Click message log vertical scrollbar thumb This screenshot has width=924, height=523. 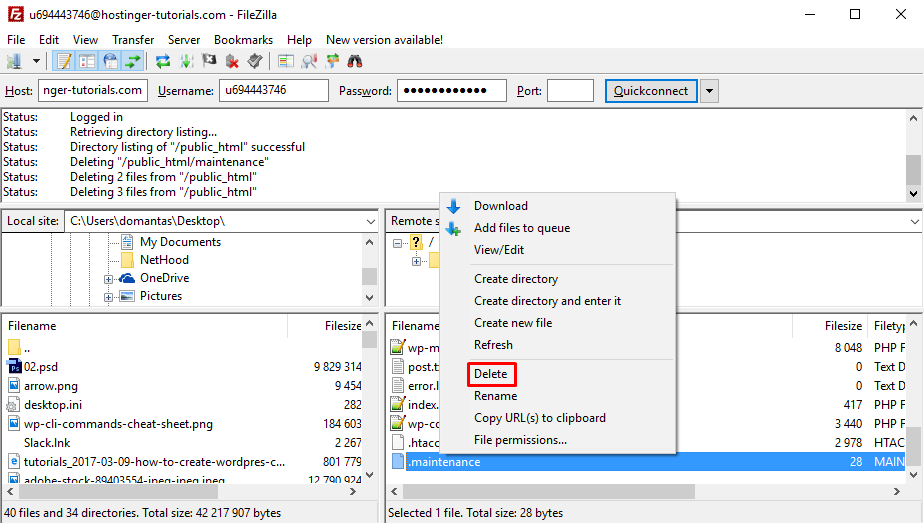point(913,170)
